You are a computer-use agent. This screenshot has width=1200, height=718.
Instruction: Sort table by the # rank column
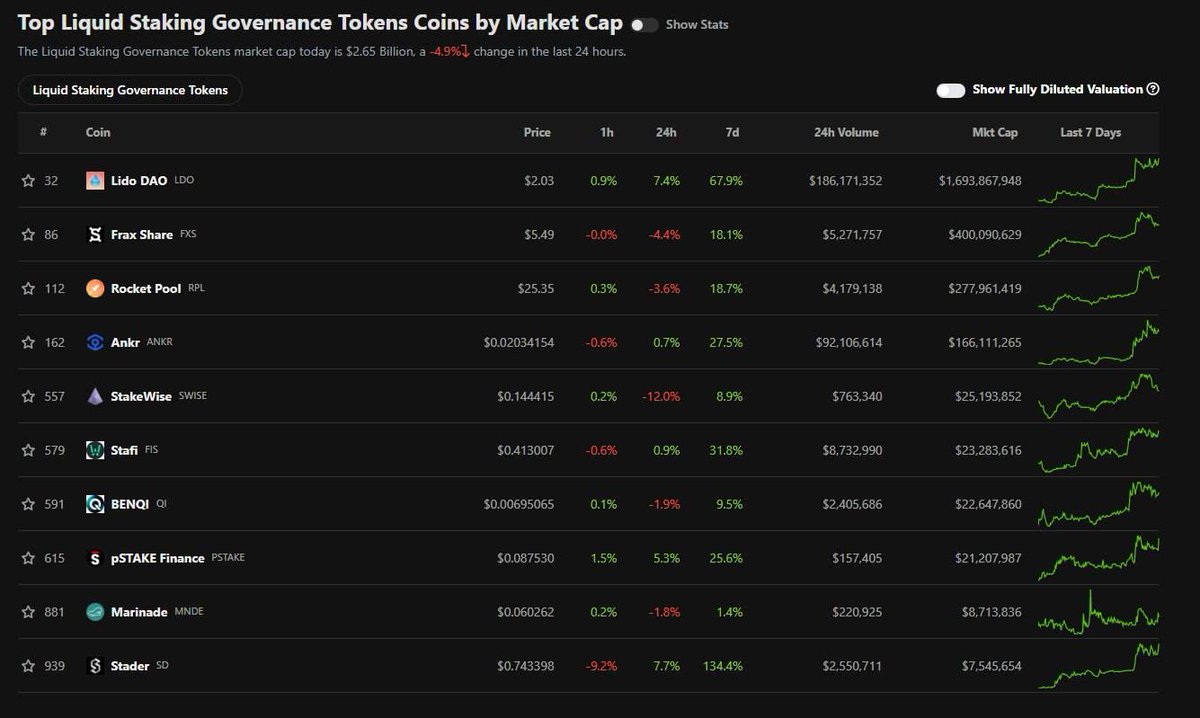click(x=43, y=132)
